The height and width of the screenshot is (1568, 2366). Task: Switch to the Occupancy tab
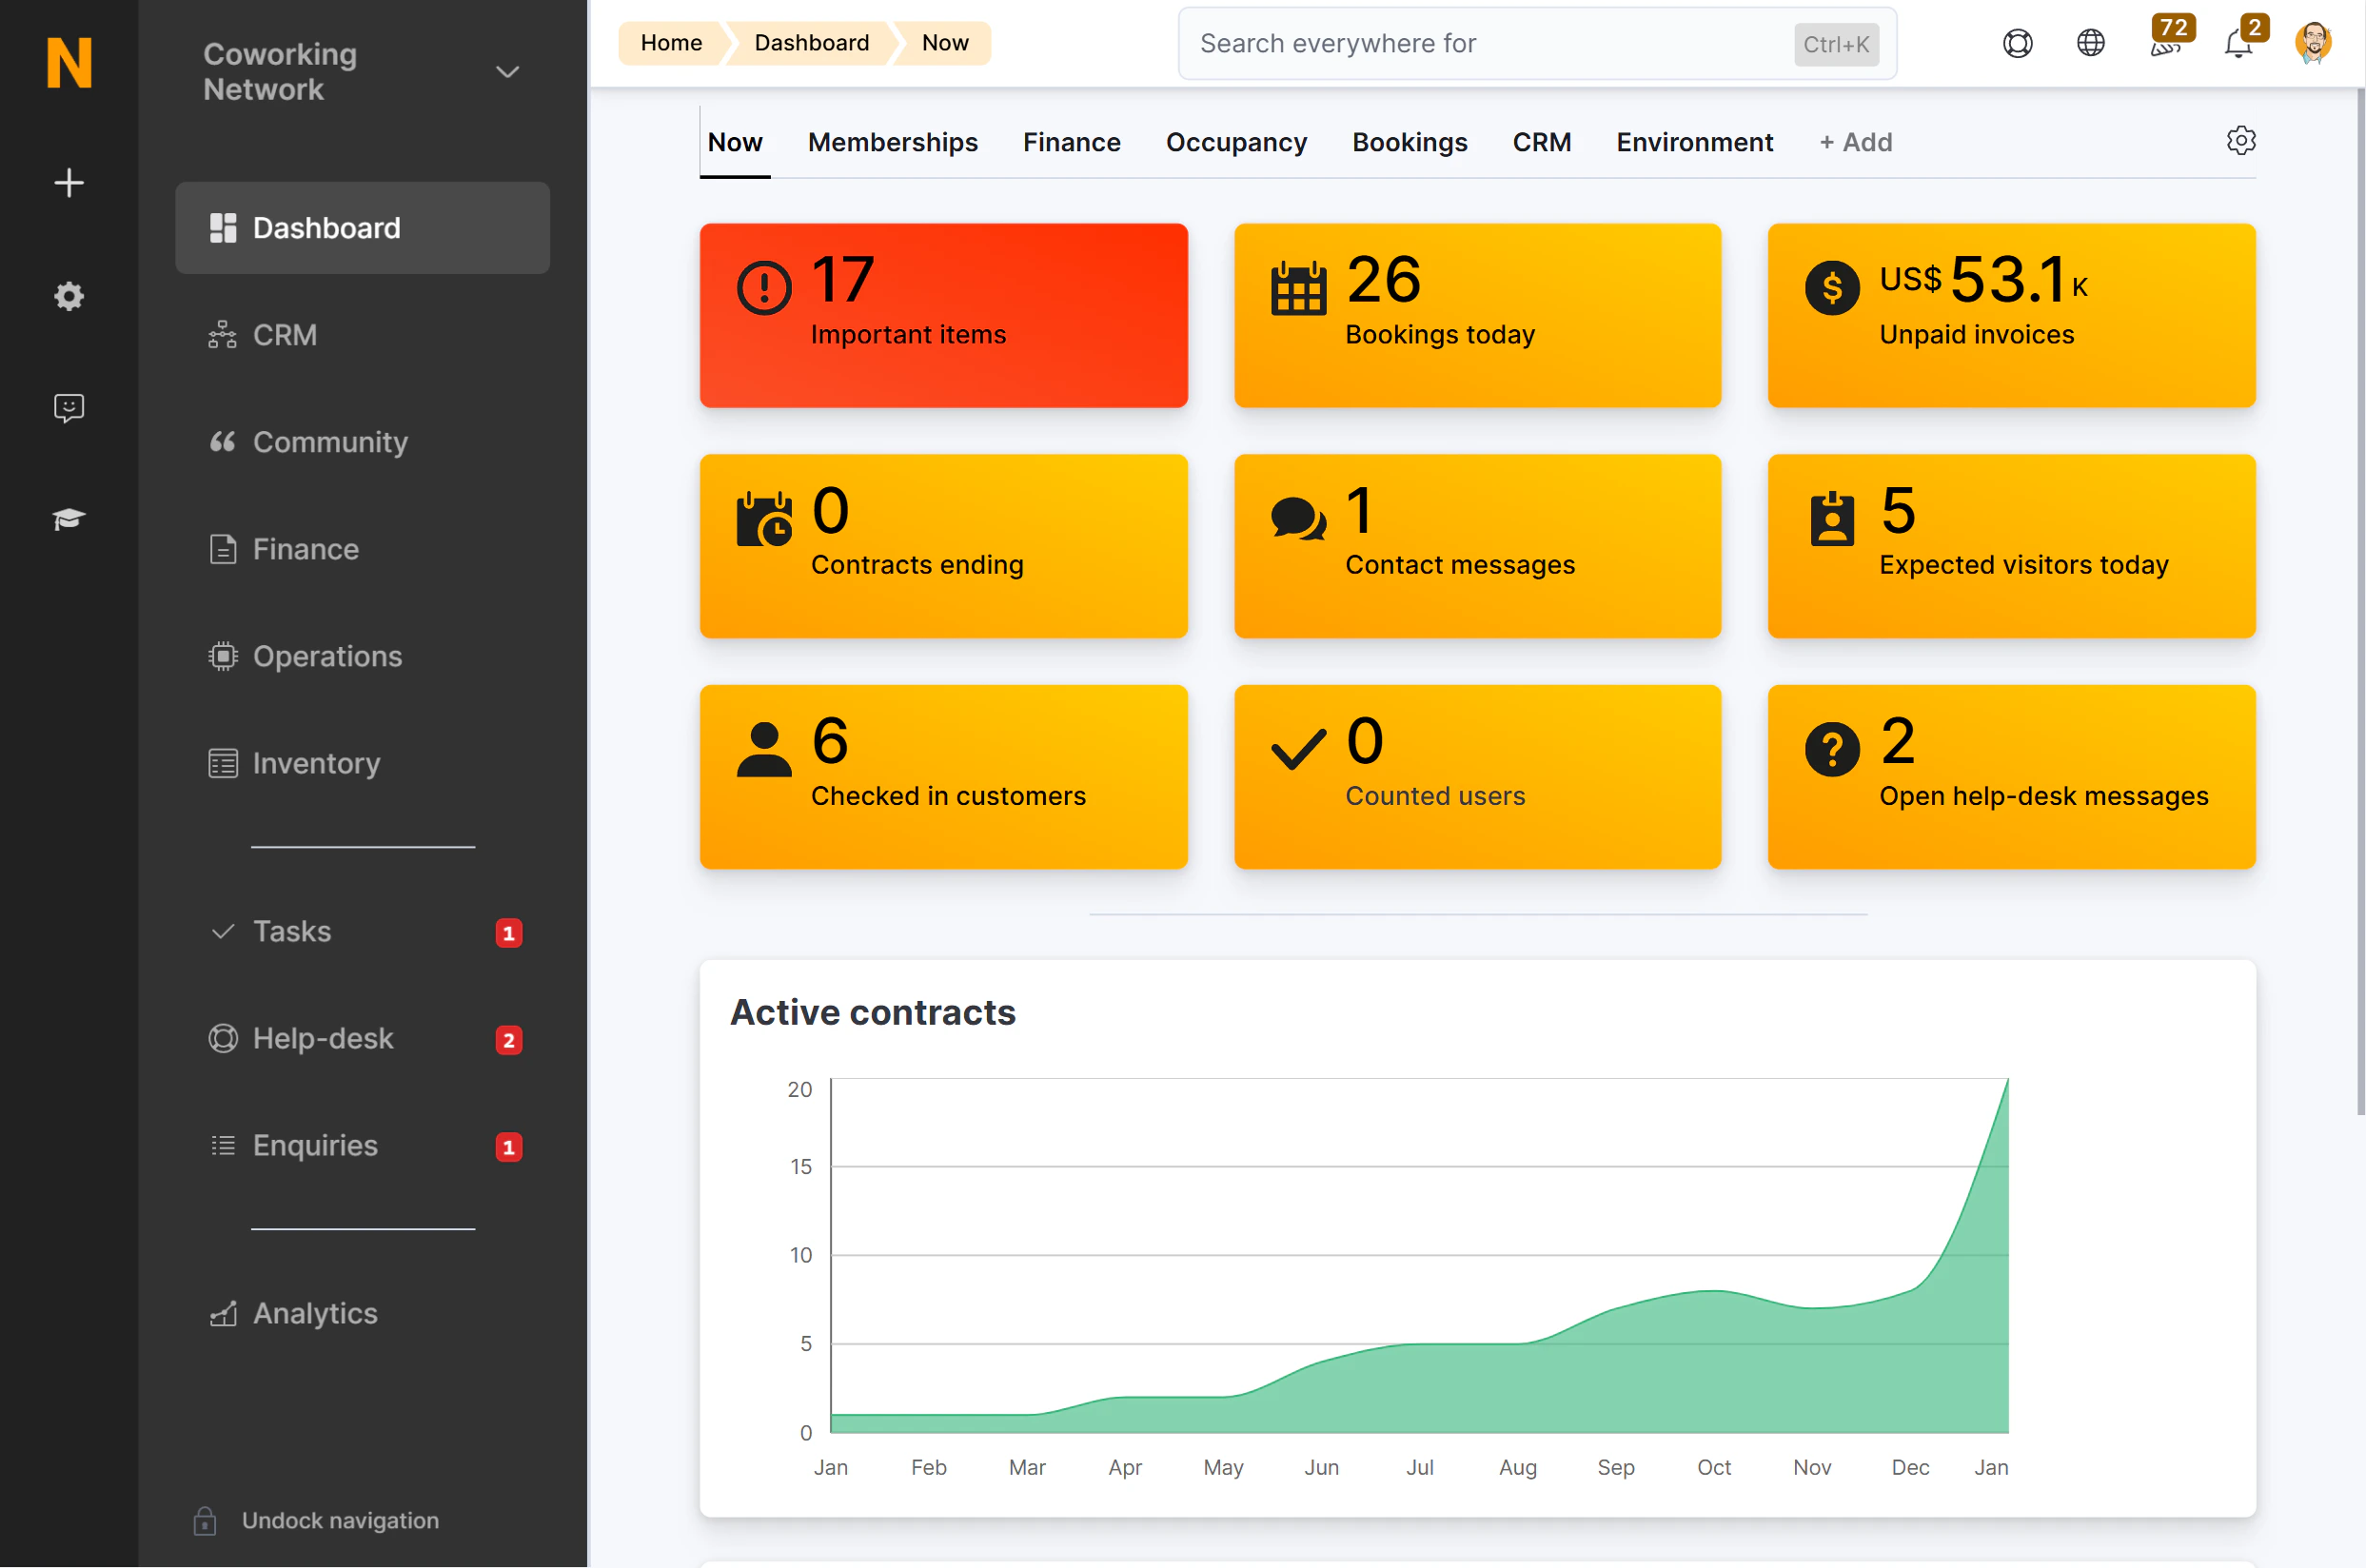click(x=1235, y=142)
